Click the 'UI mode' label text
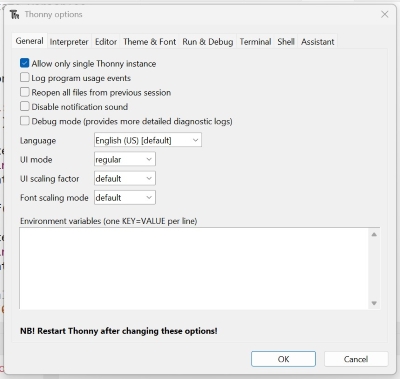The width and height of the screenshot is (400, 379). point(36,160)
